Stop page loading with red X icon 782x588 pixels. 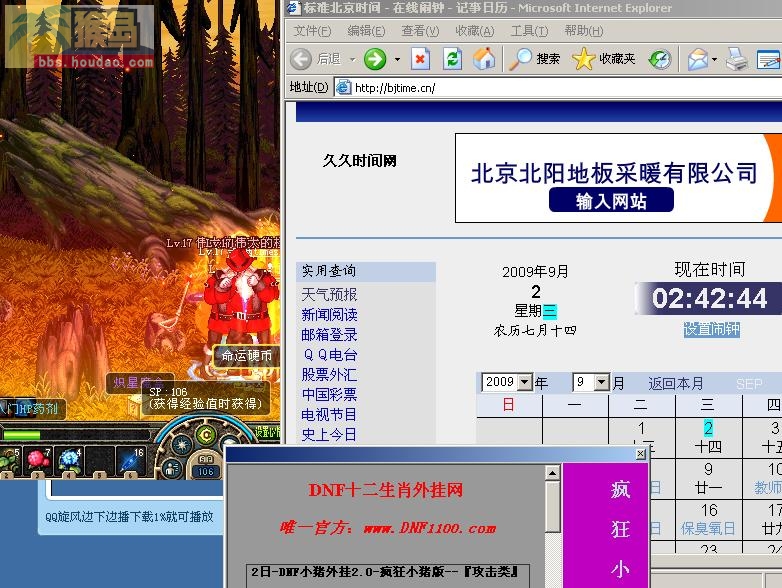pyautogui.click(x=420, y=59)
